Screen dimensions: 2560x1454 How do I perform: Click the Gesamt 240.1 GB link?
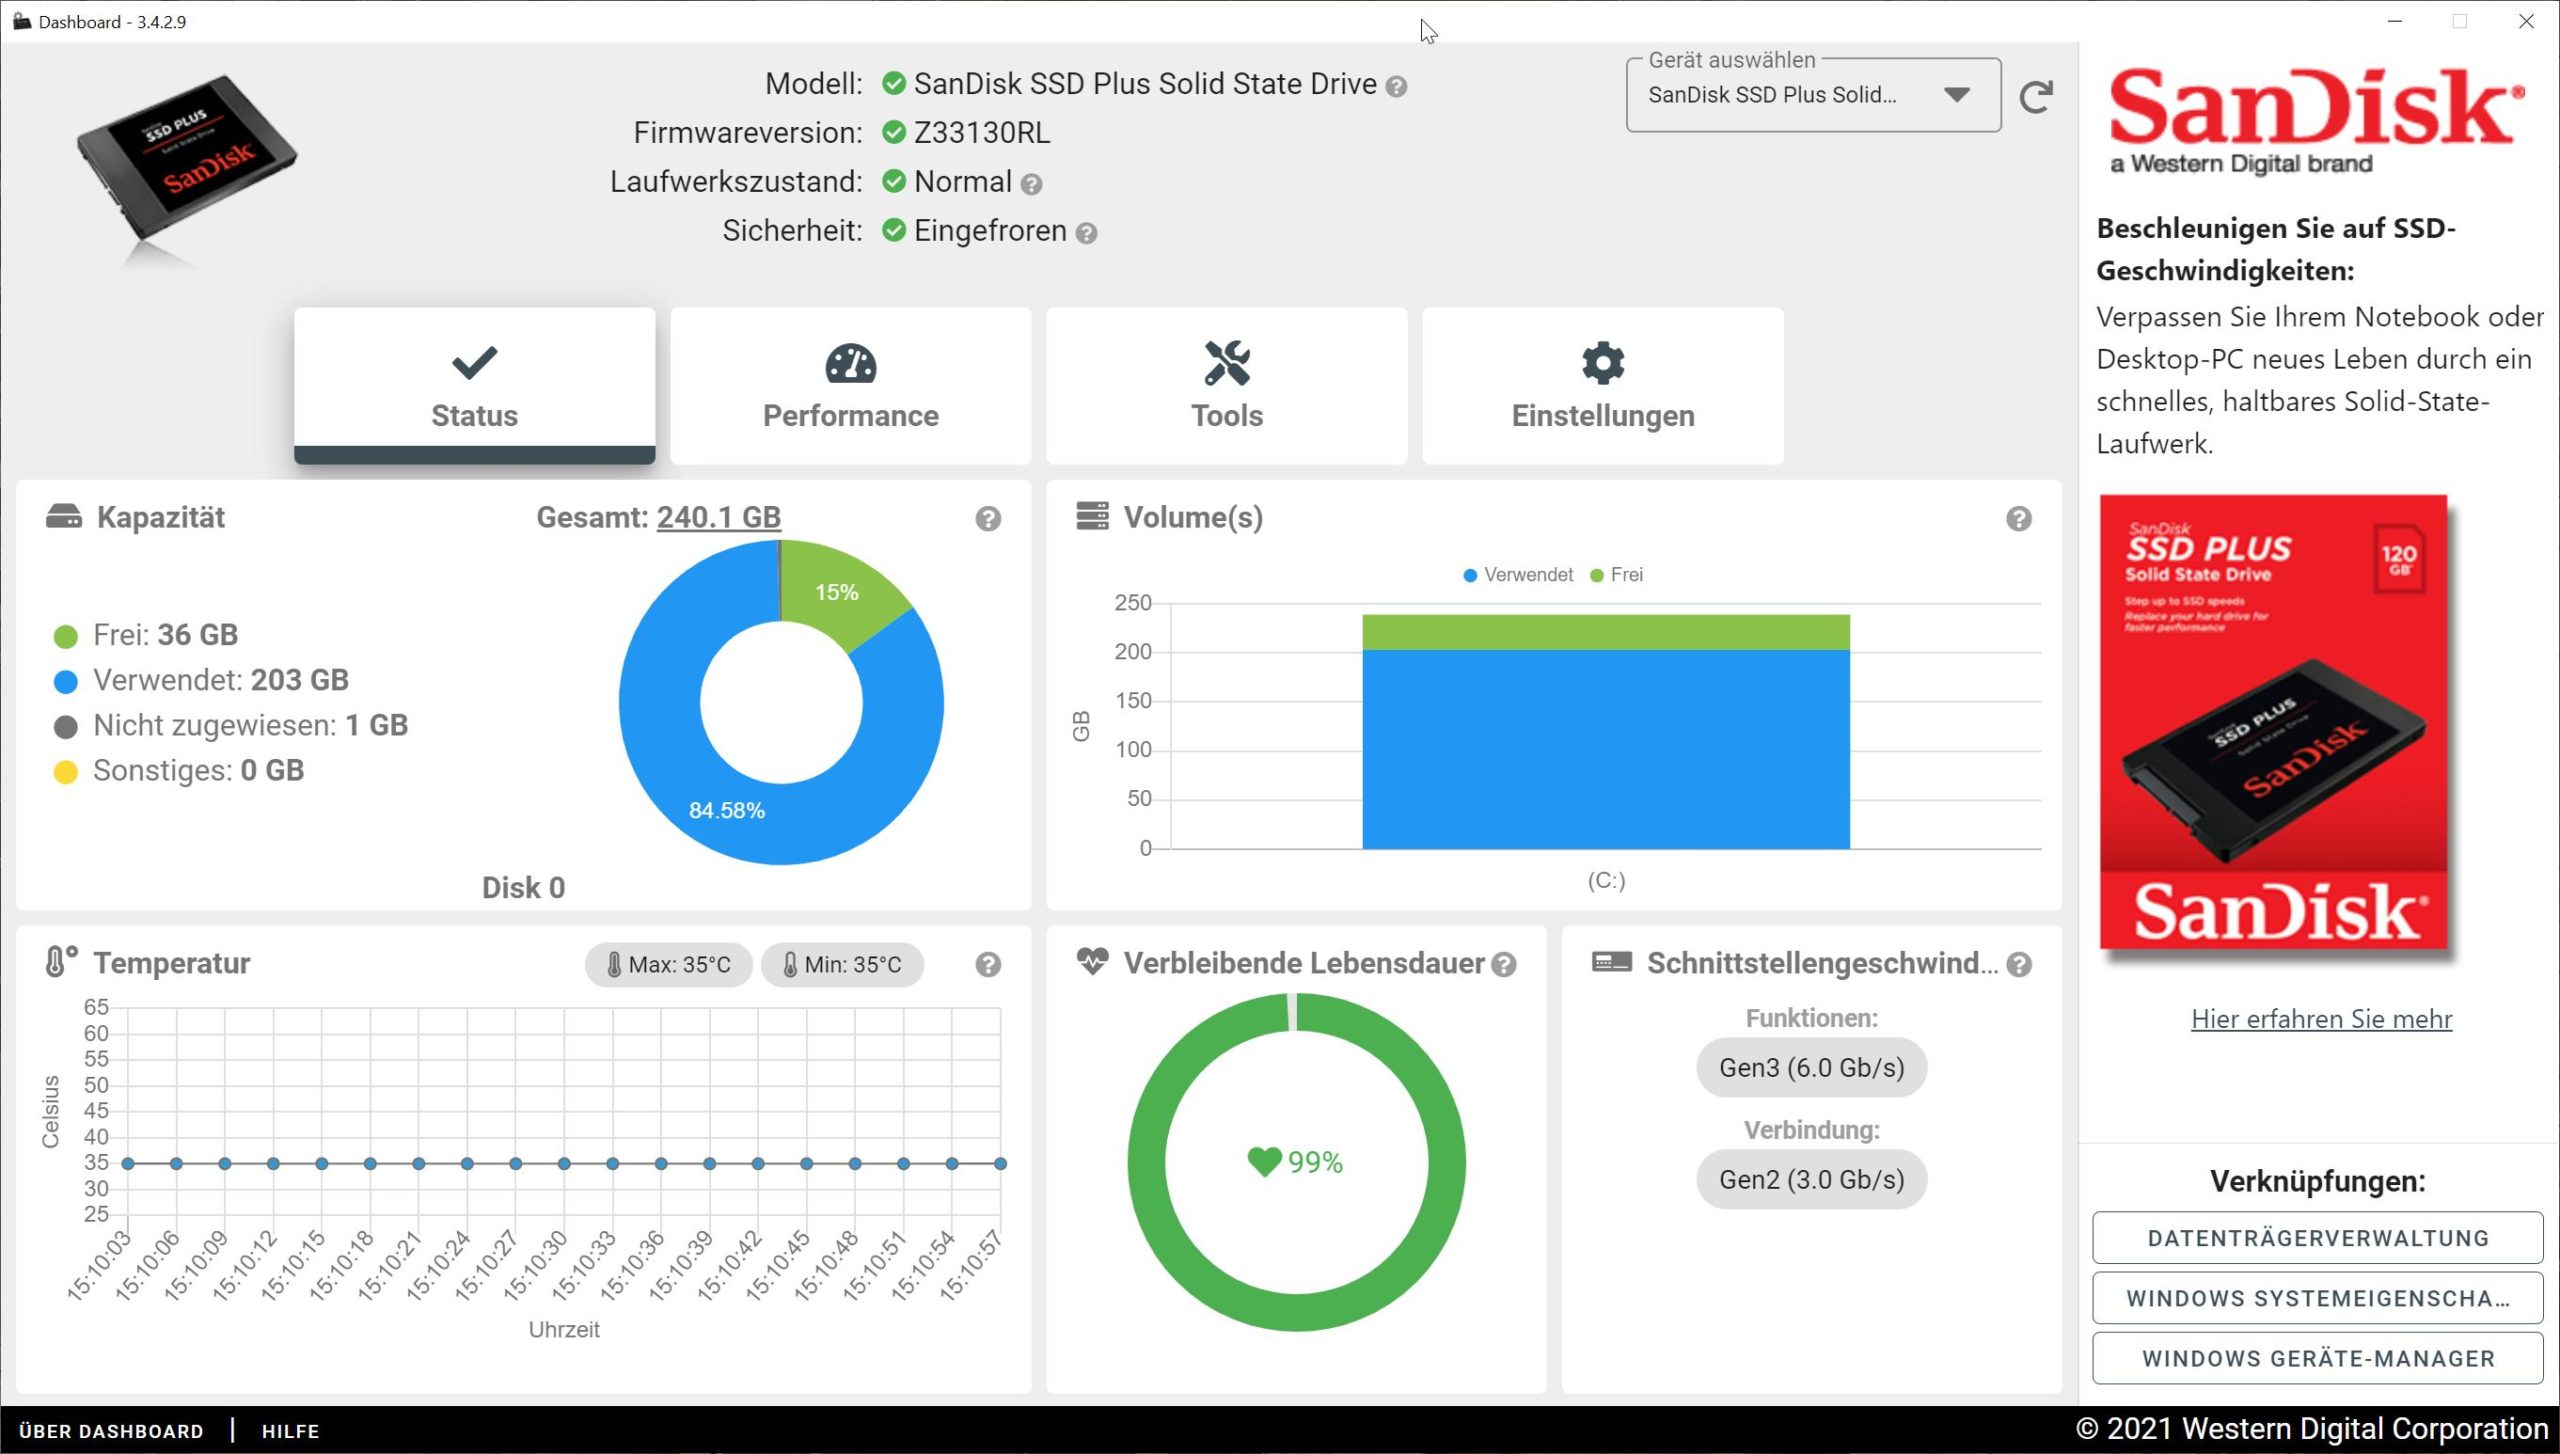tap(718, 517)
